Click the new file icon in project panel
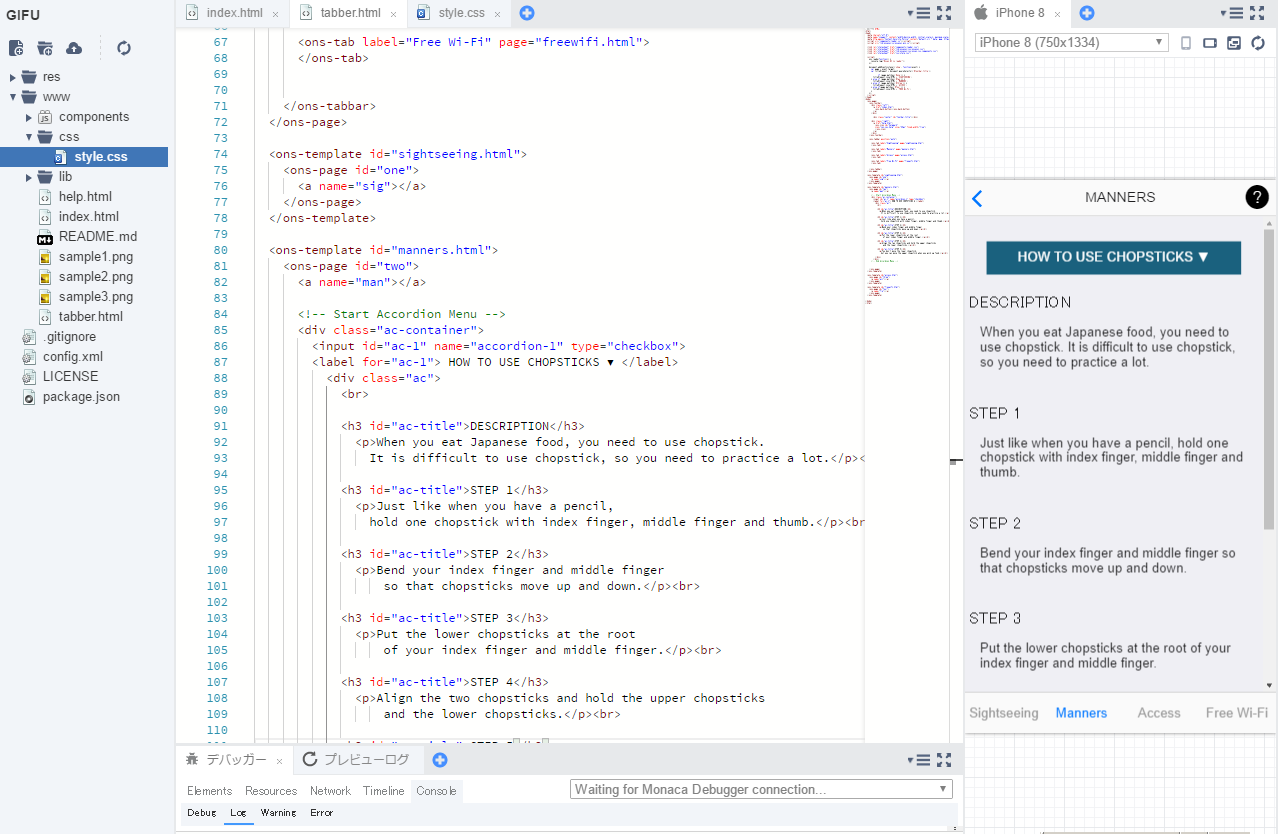 16,48
